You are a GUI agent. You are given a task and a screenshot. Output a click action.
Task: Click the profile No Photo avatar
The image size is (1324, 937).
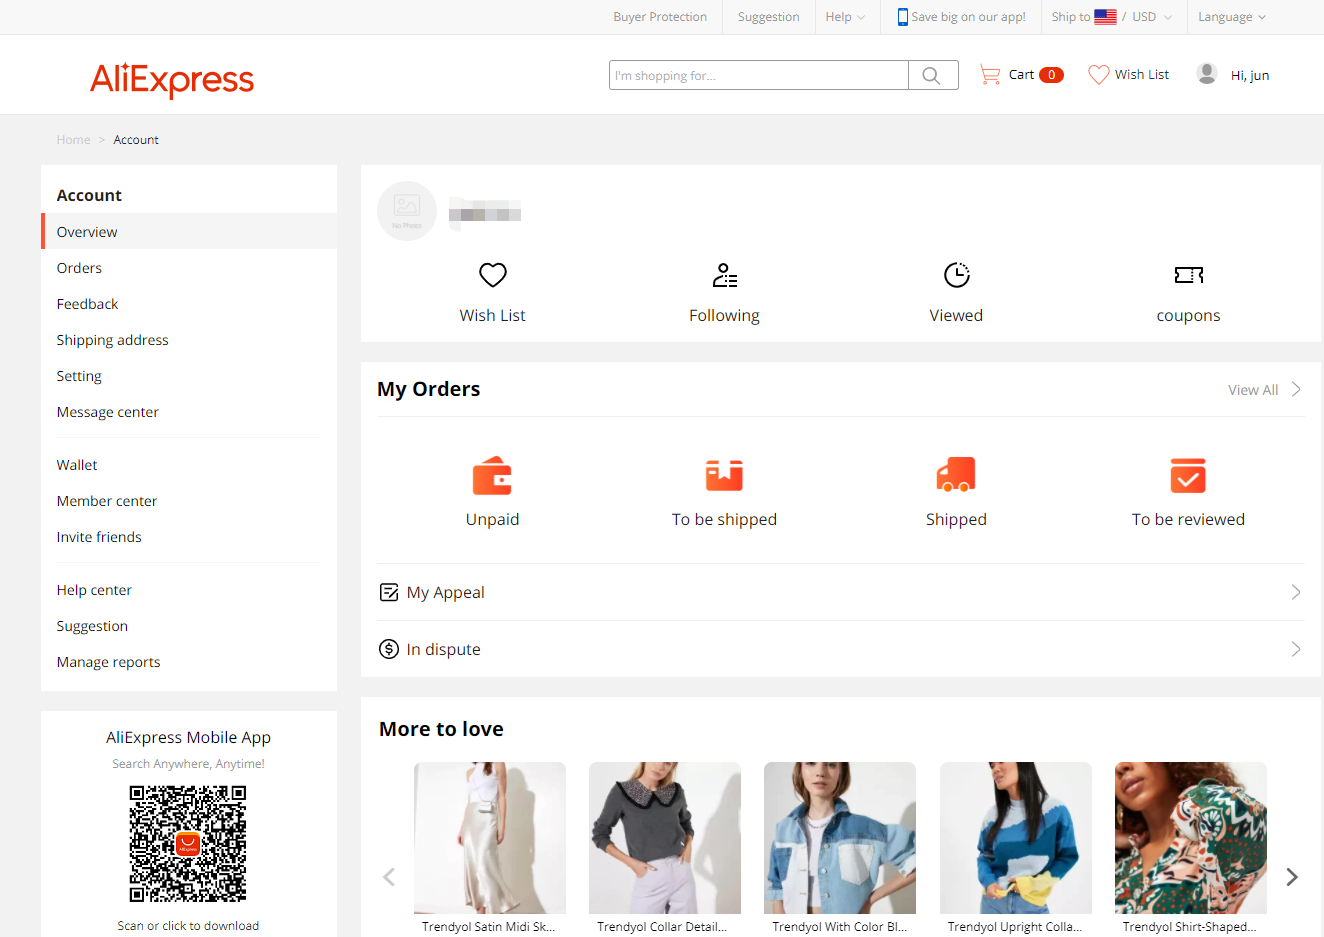(407, 211)
